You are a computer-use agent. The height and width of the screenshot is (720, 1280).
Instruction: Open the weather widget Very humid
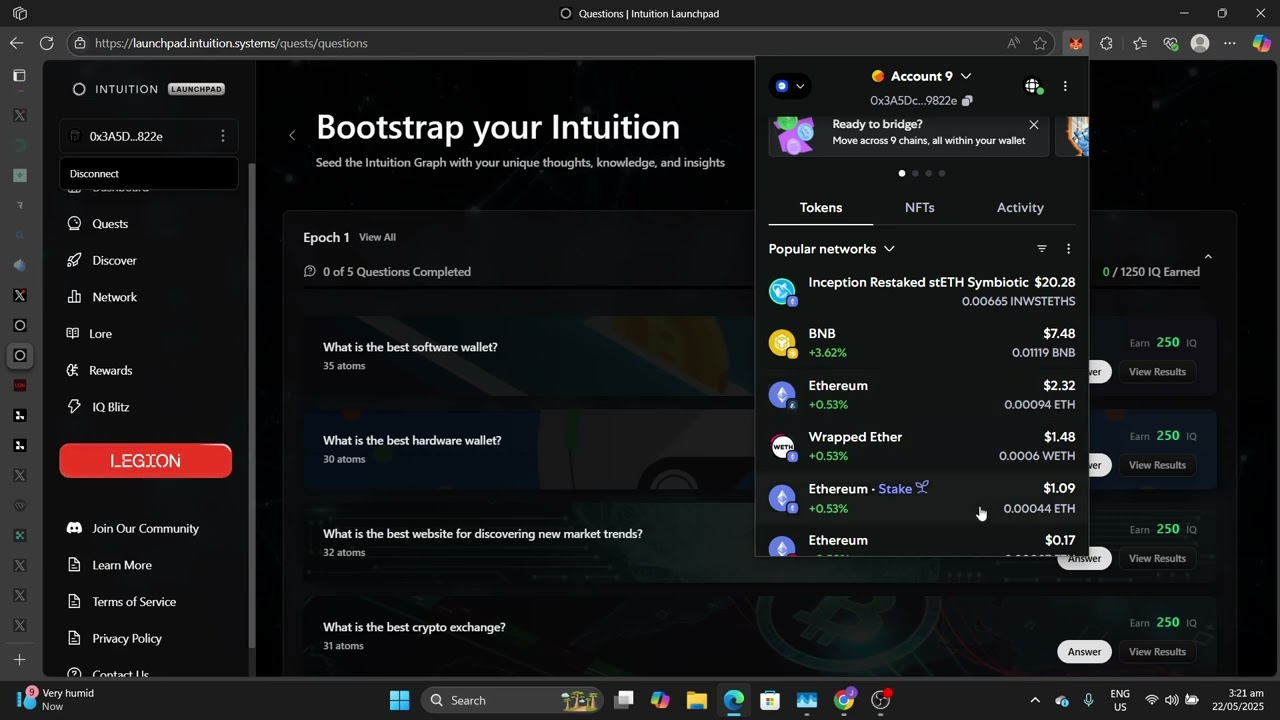[x=56, y=699]
